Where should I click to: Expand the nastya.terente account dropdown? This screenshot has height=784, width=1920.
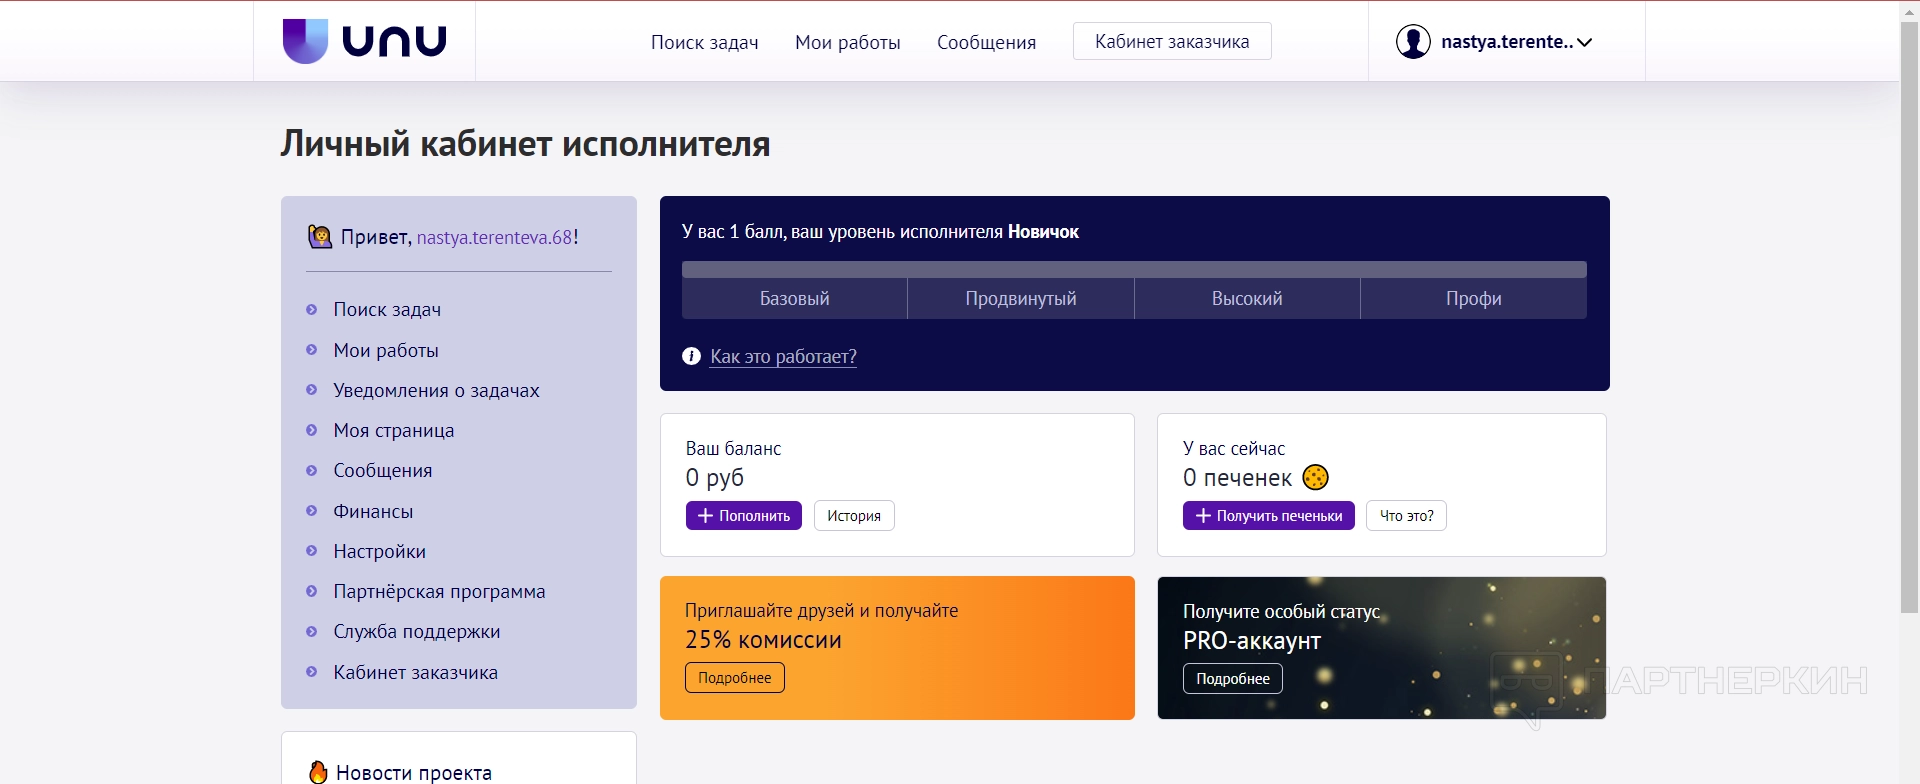1584,42
